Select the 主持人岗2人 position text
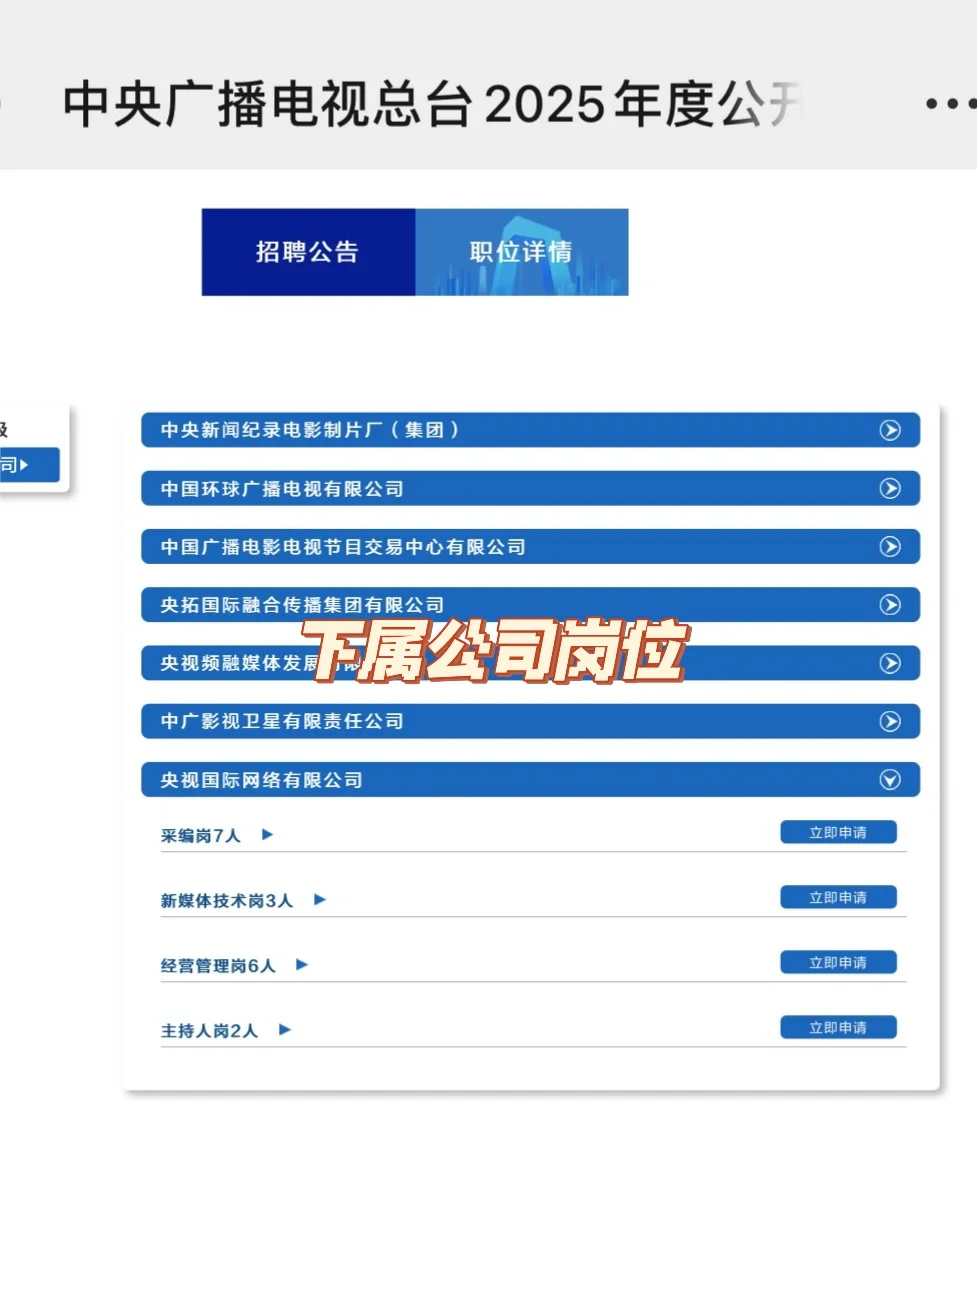Screen dimensions: 977x1302 tap(210, 1030)
